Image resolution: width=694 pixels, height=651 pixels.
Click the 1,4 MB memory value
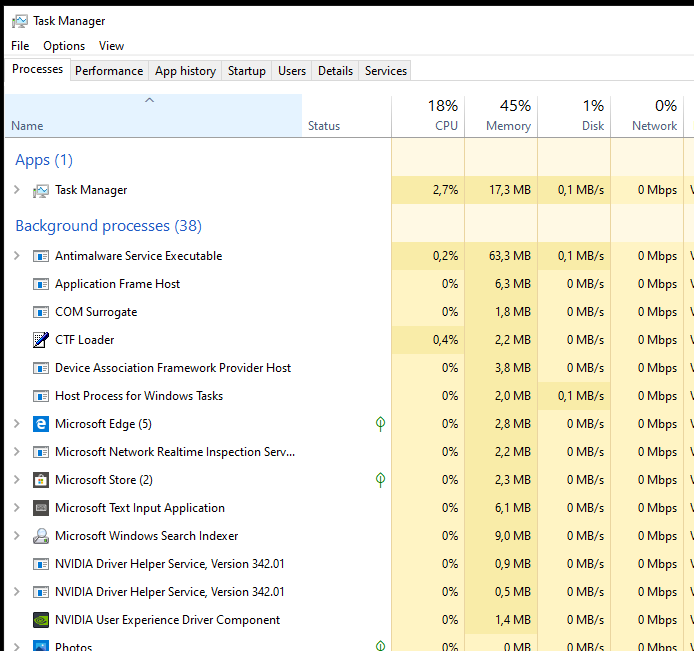click(x=513, y=620)
